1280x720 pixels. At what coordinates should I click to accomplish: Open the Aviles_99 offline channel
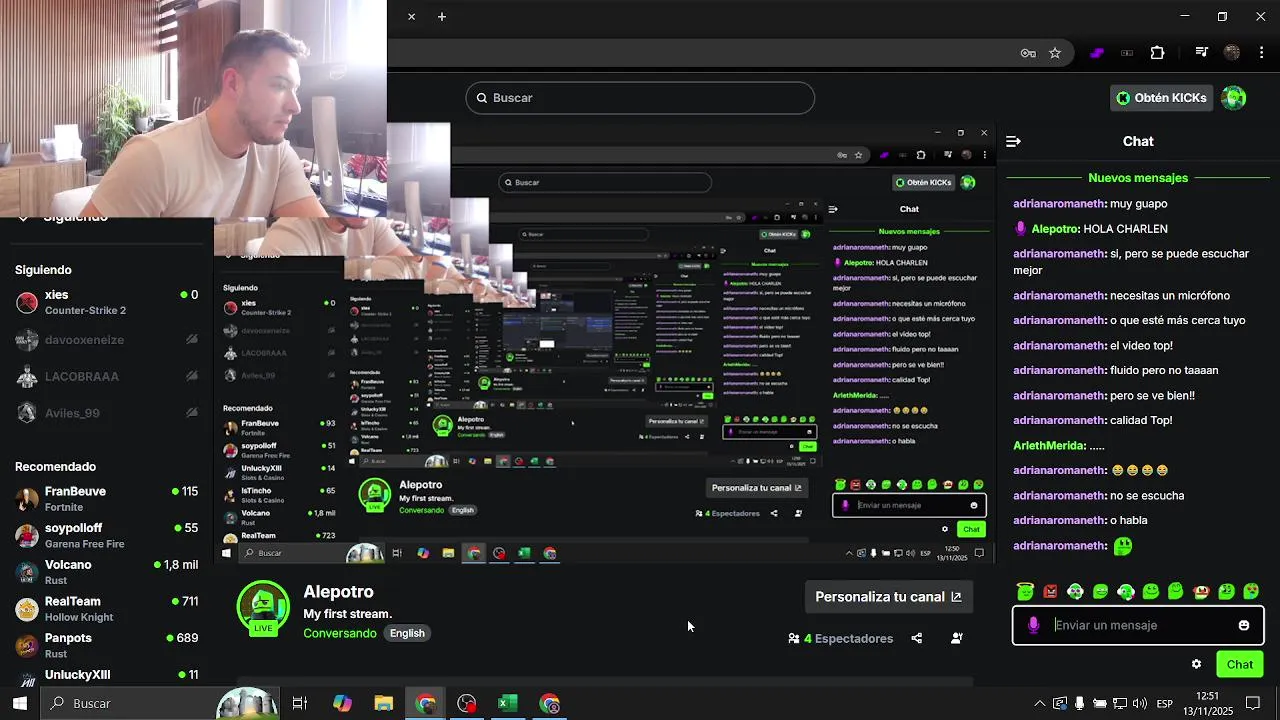(107, 413)
